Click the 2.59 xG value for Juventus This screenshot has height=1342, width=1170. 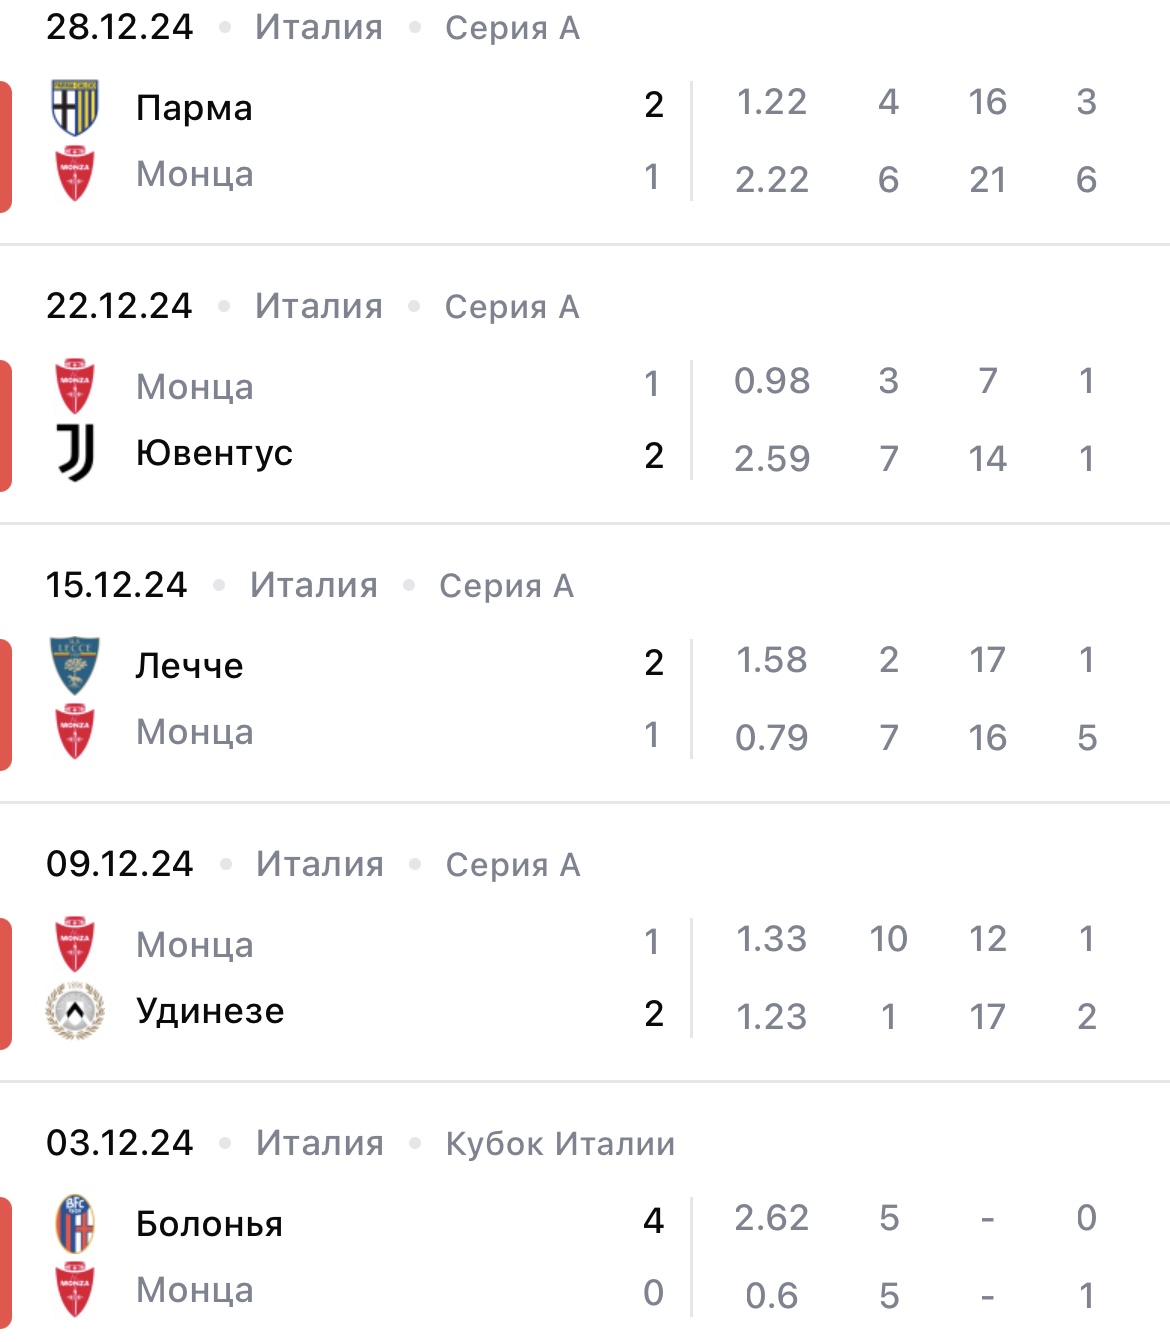coord(771,458)
